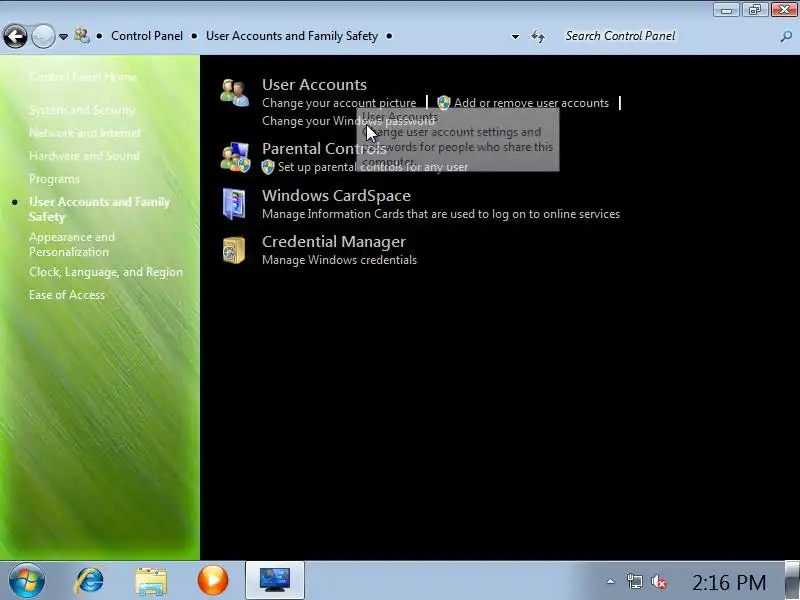This screenshot has width=800, height=600.
Task: Open the Credential Manager safe icon
Action: pos(234,250)
